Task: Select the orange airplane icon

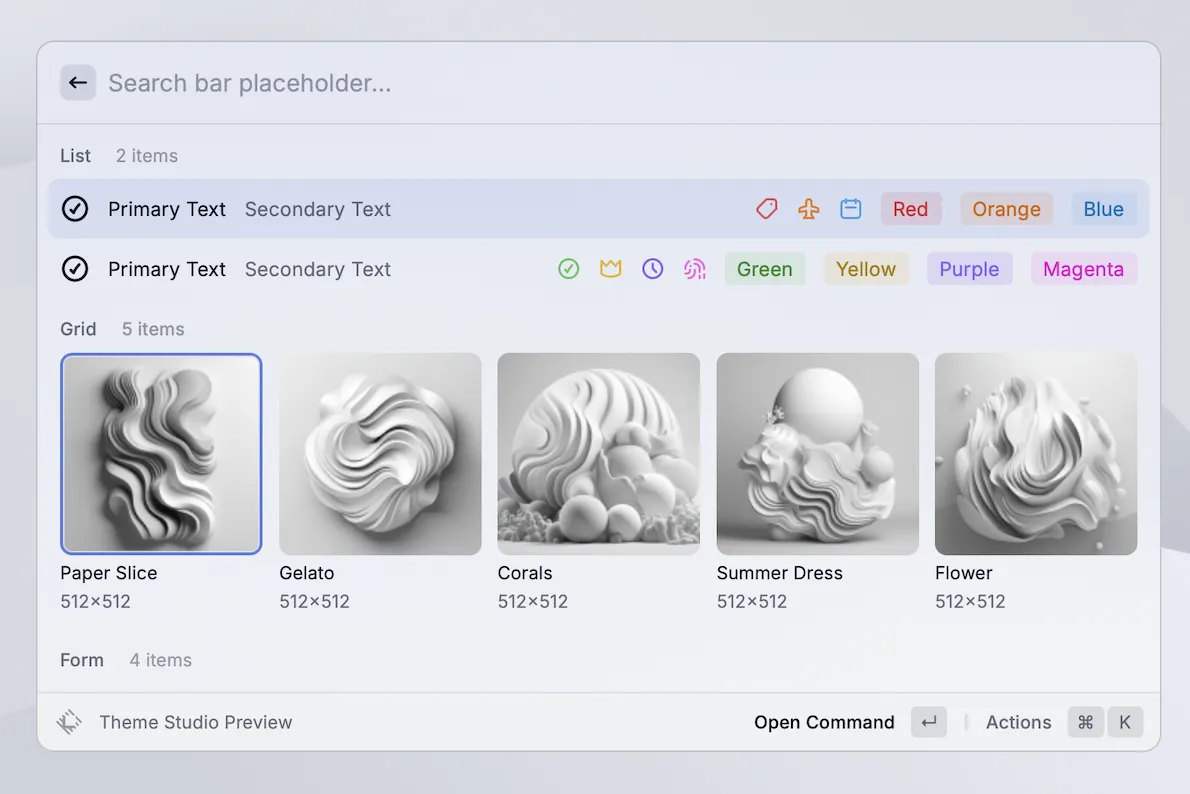Action: pyautogui.click(x=808, y=209)
